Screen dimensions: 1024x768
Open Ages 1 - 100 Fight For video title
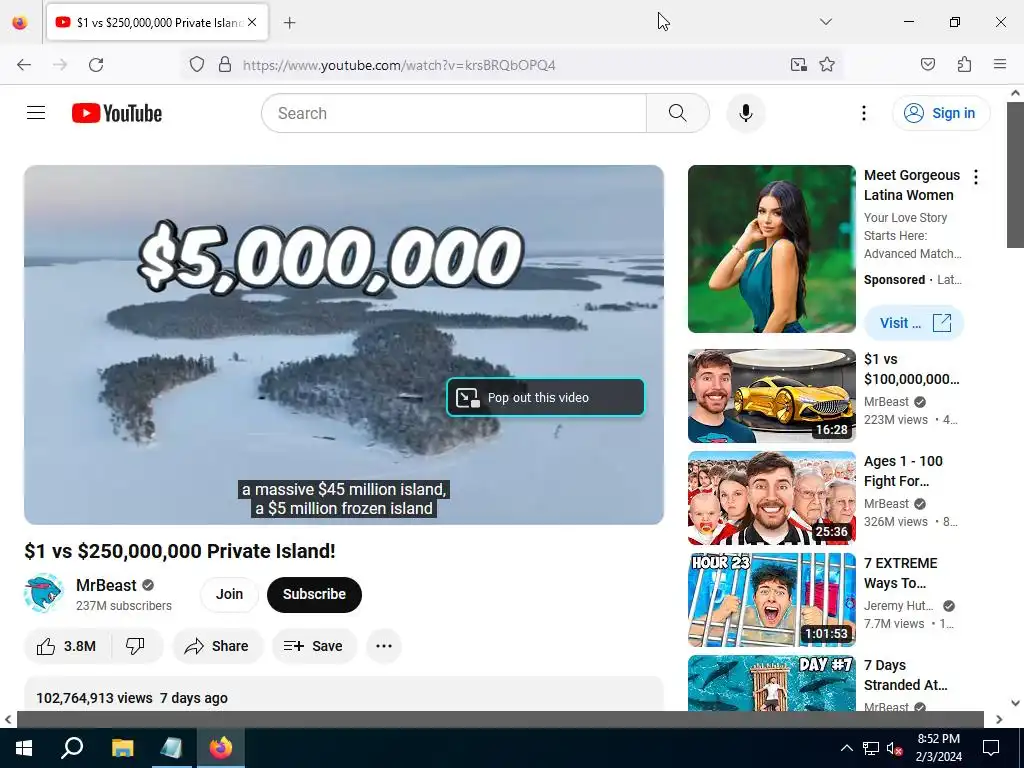(x=903, y=471)
